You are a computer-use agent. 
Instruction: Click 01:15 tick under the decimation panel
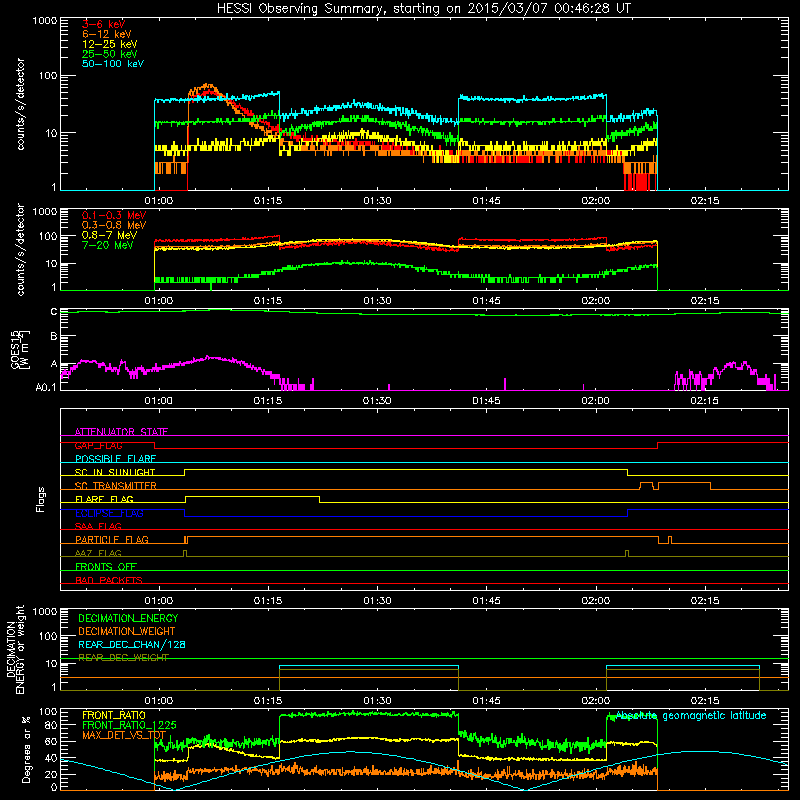(x=268, y=701)
